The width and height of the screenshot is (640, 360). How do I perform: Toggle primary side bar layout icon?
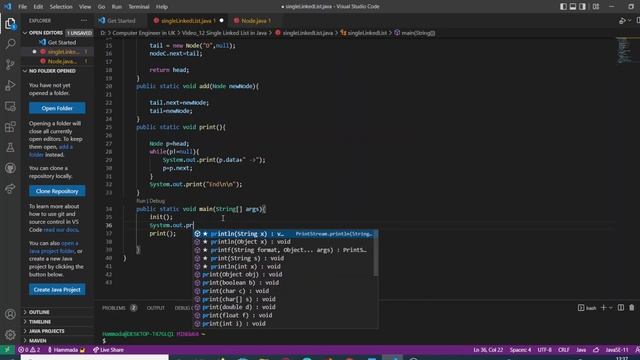(x=563, y=7)
